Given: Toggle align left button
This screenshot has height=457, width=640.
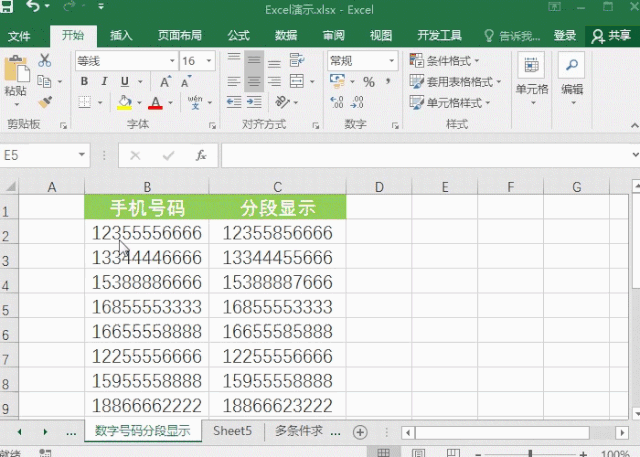Looking at the screenshot, I should [x=234, y=82].
